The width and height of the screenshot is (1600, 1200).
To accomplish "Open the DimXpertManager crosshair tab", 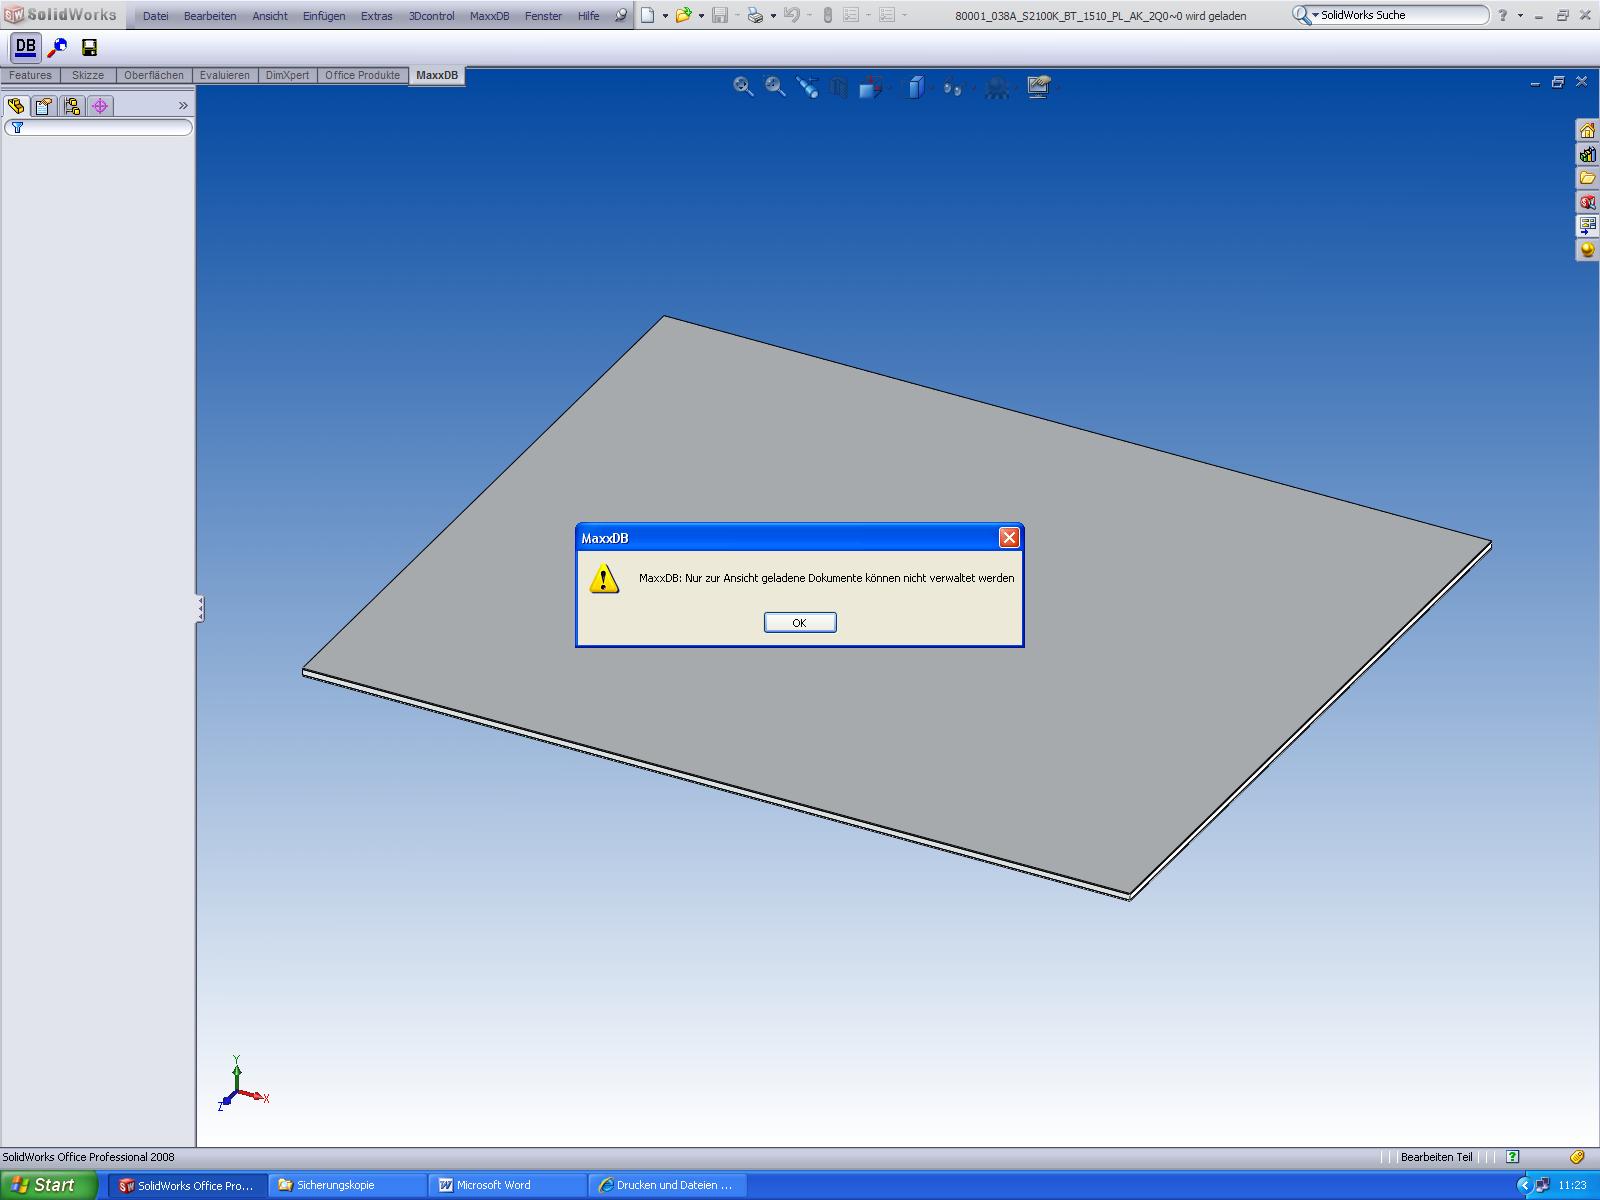I will [100, 105].
